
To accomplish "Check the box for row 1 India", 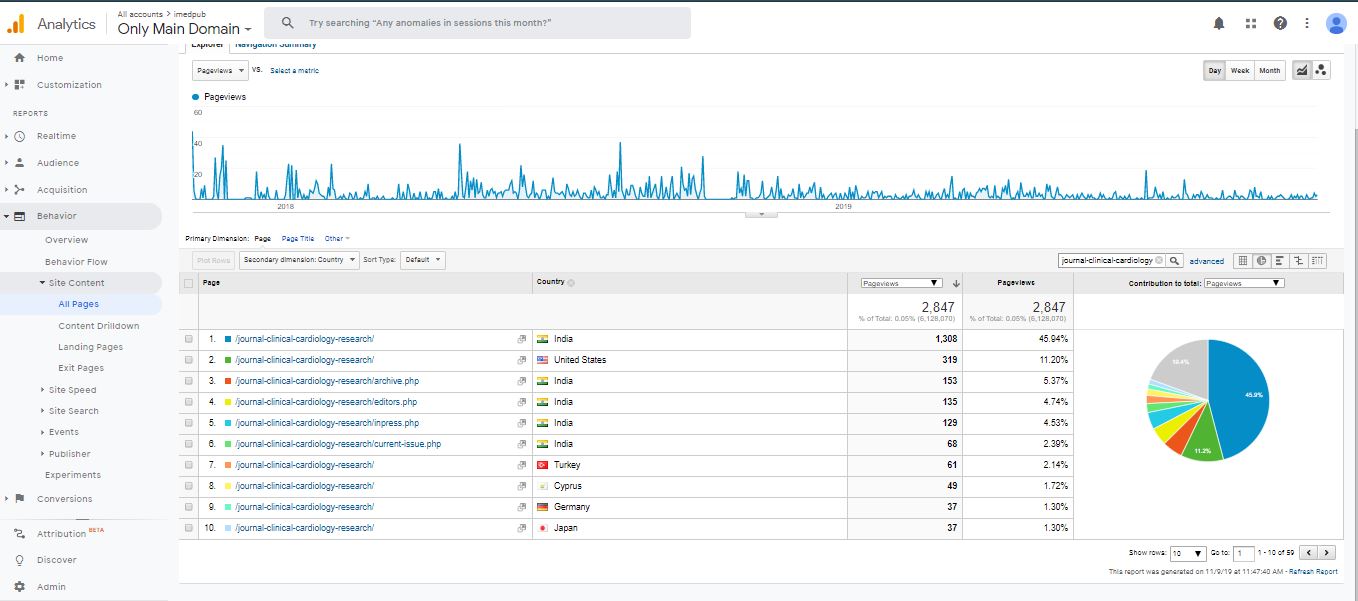I will tap(189, 339).
